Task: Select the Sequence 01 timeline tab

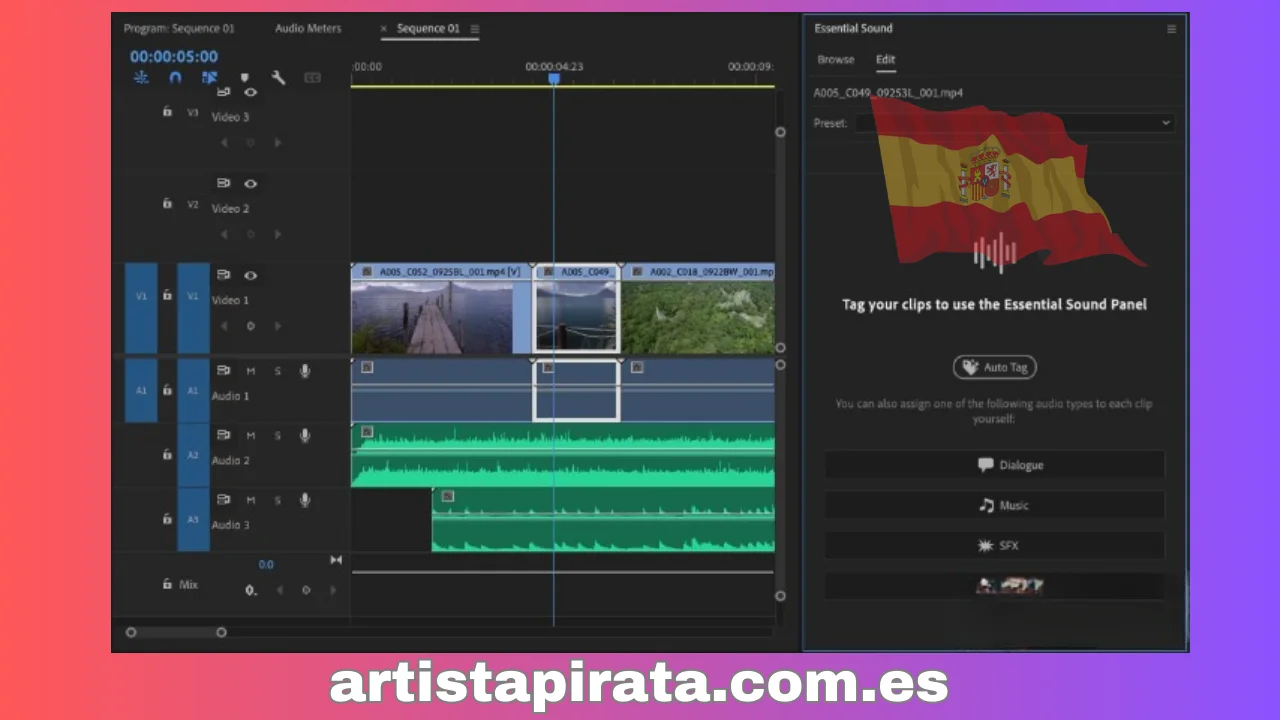Action: (428, 28)
